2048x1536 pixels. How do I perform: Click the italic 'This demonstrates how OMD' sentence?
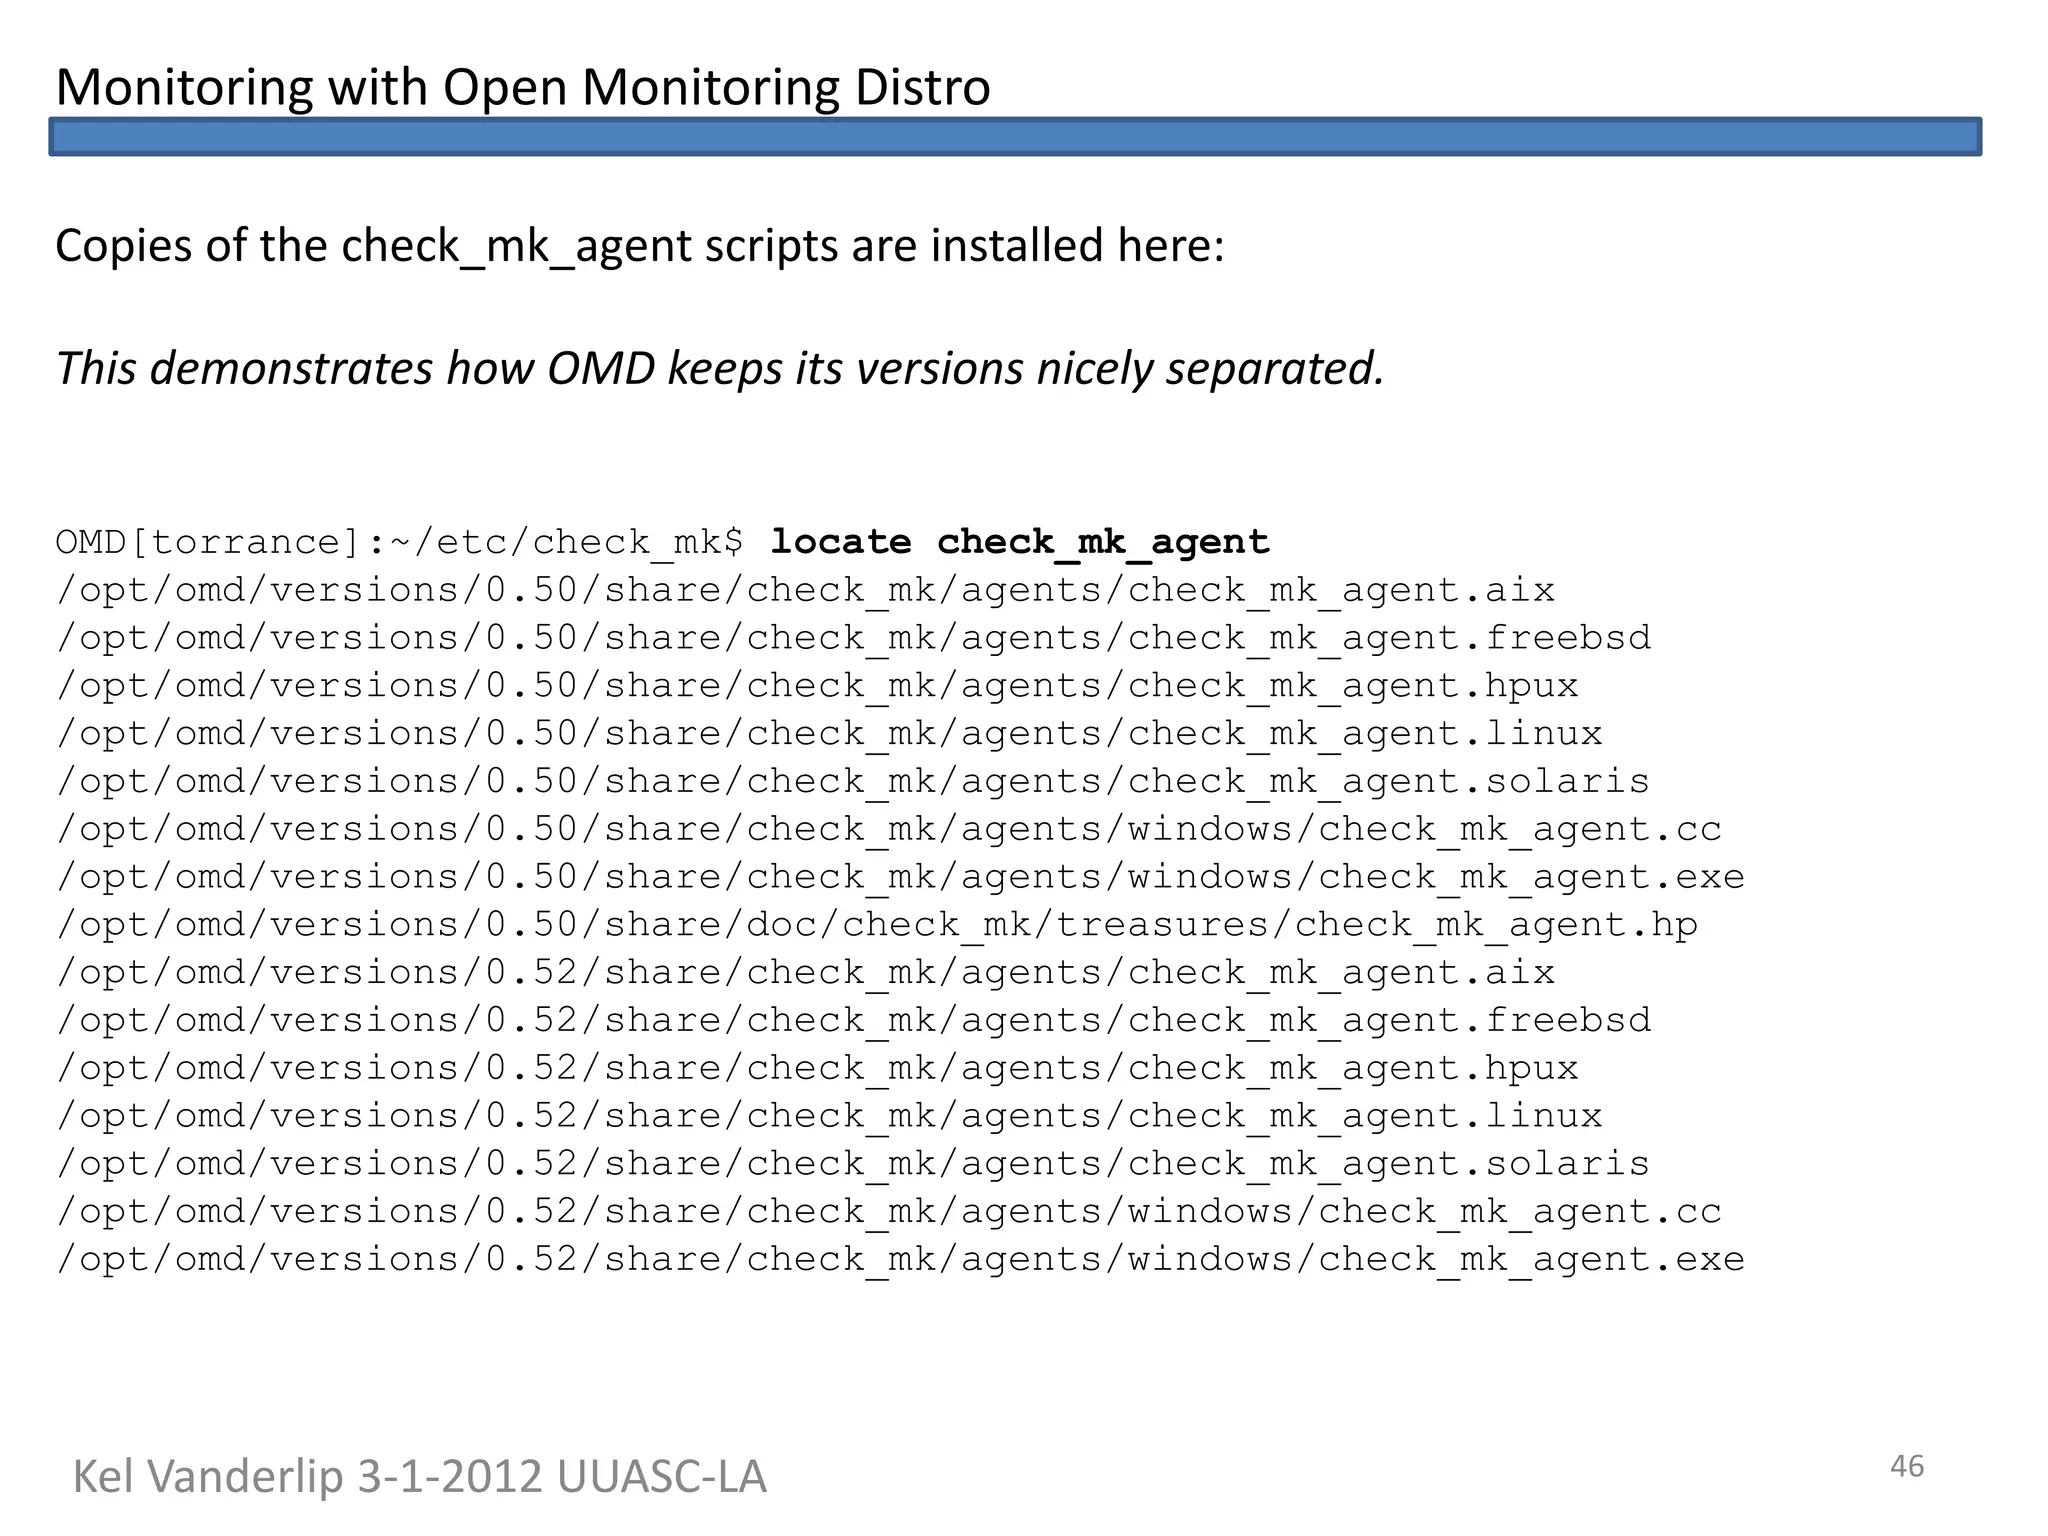(720, 368)
